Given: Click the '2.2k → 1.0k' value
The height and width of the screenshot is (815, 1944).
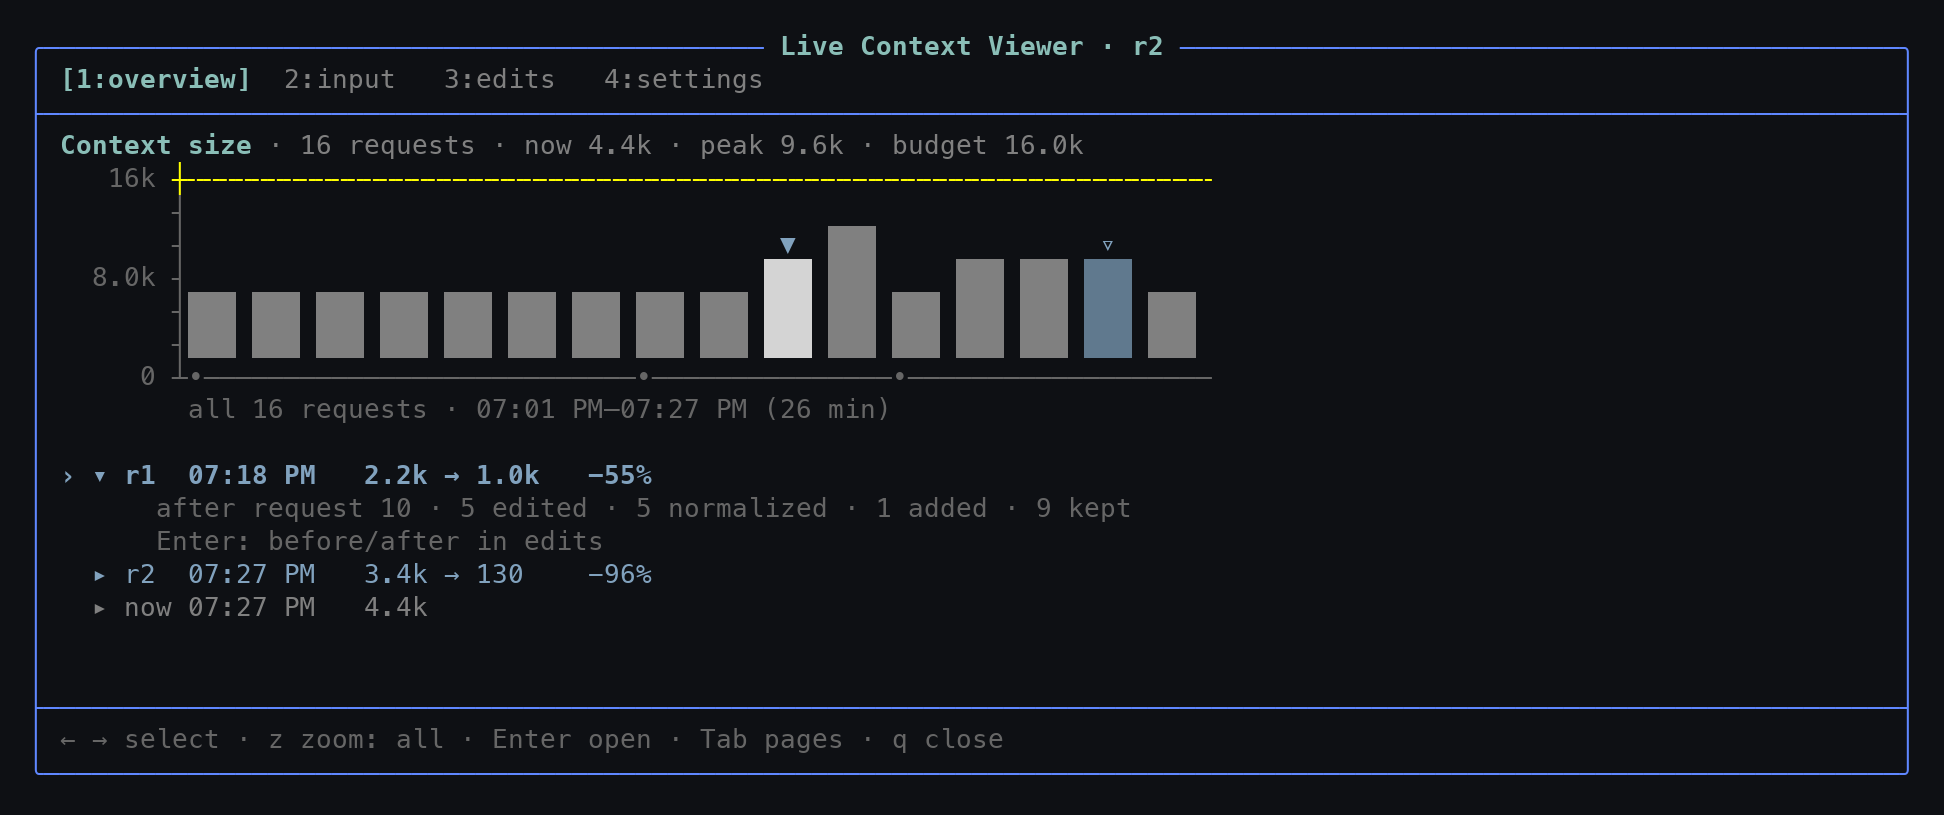Looking at the screenshot, I should [452, 475].
